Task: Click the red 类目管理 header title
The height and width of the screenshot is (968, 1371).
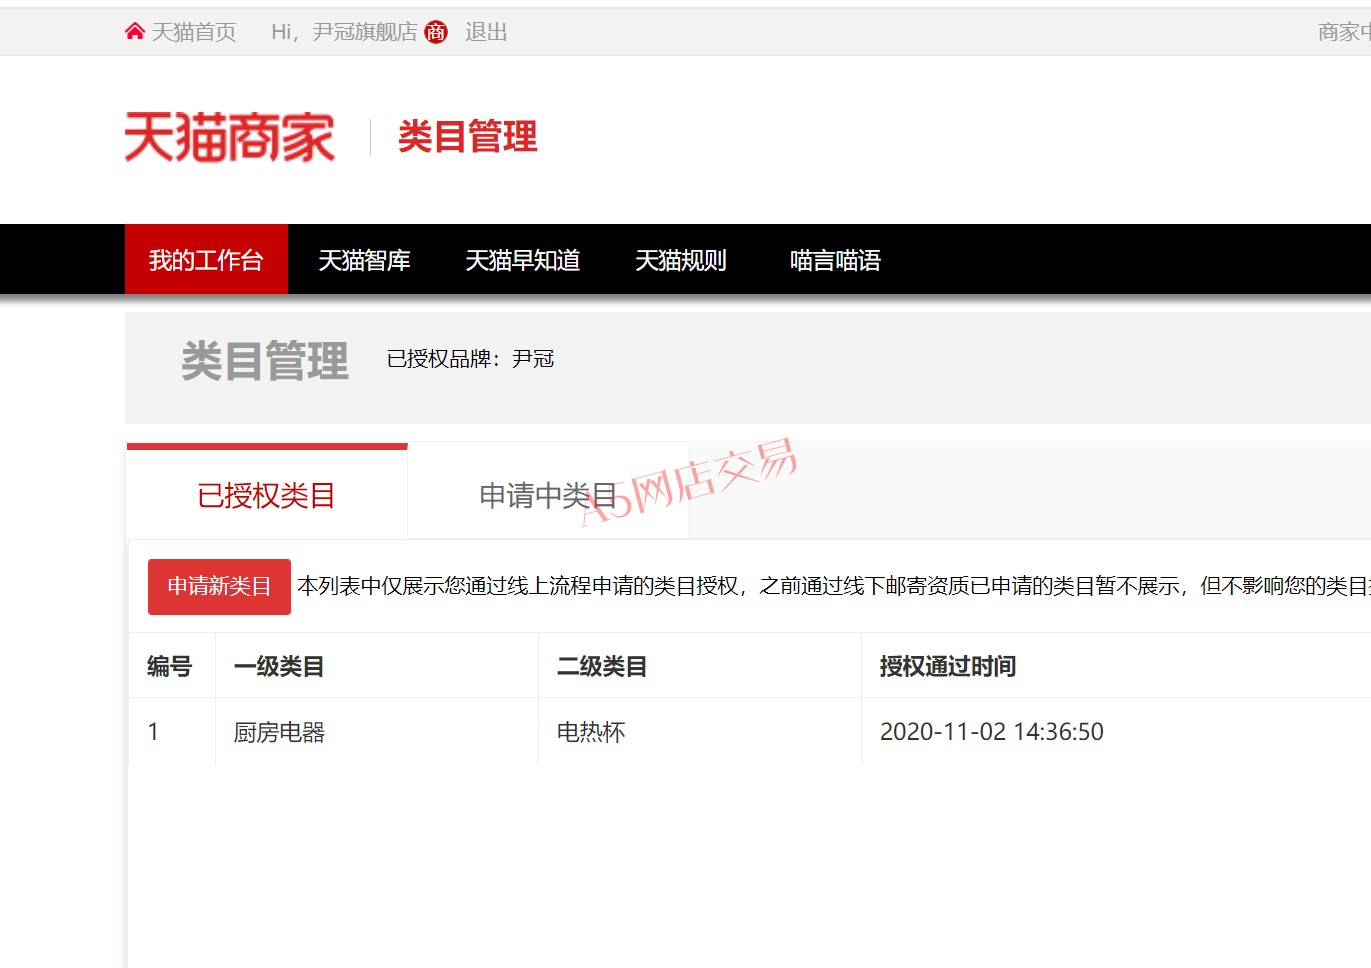Action: point(467,137)
